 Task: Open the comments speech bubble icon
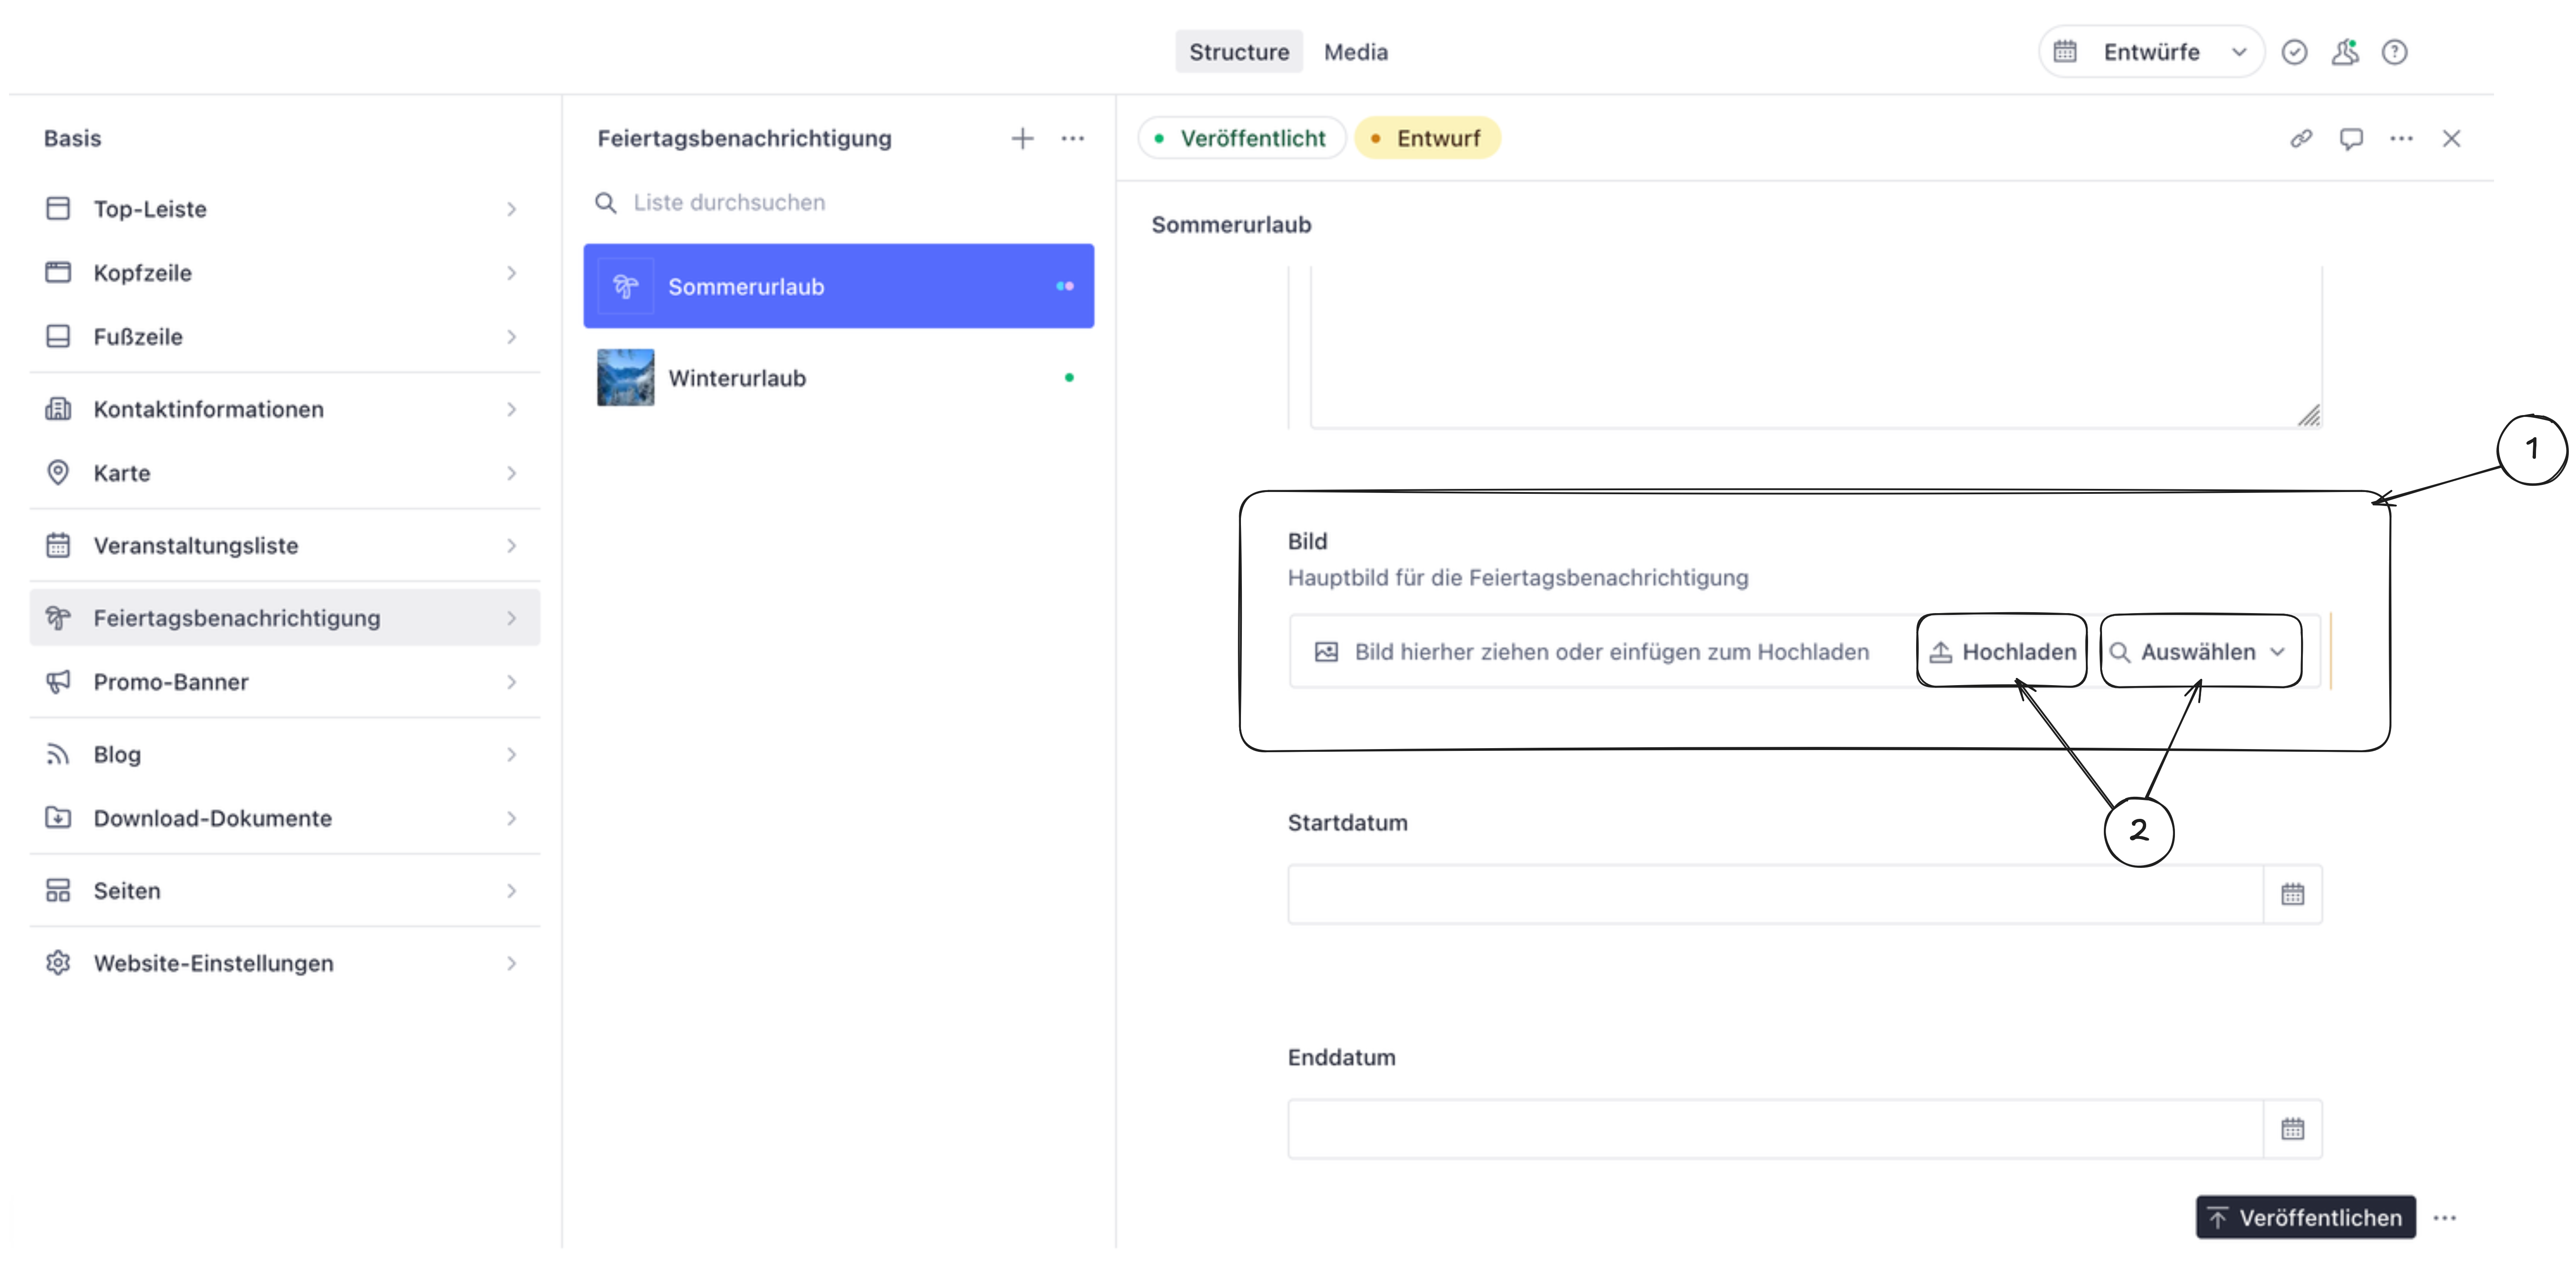(x=2350, y=138)
